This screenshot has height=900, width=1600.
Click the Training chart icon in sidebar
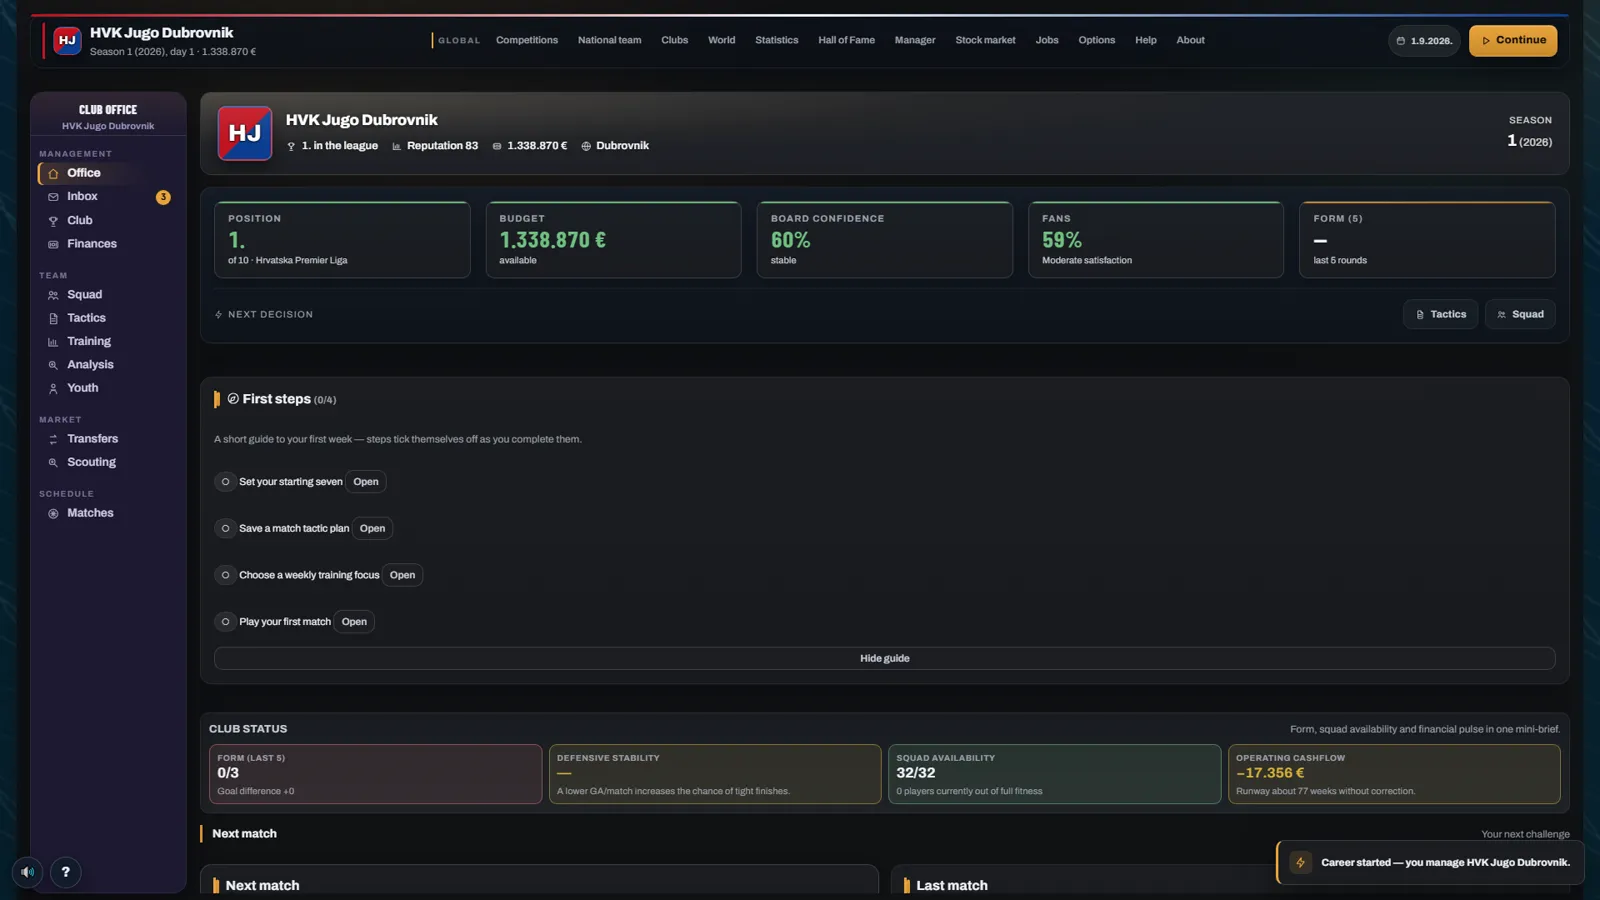pos(53,342)
